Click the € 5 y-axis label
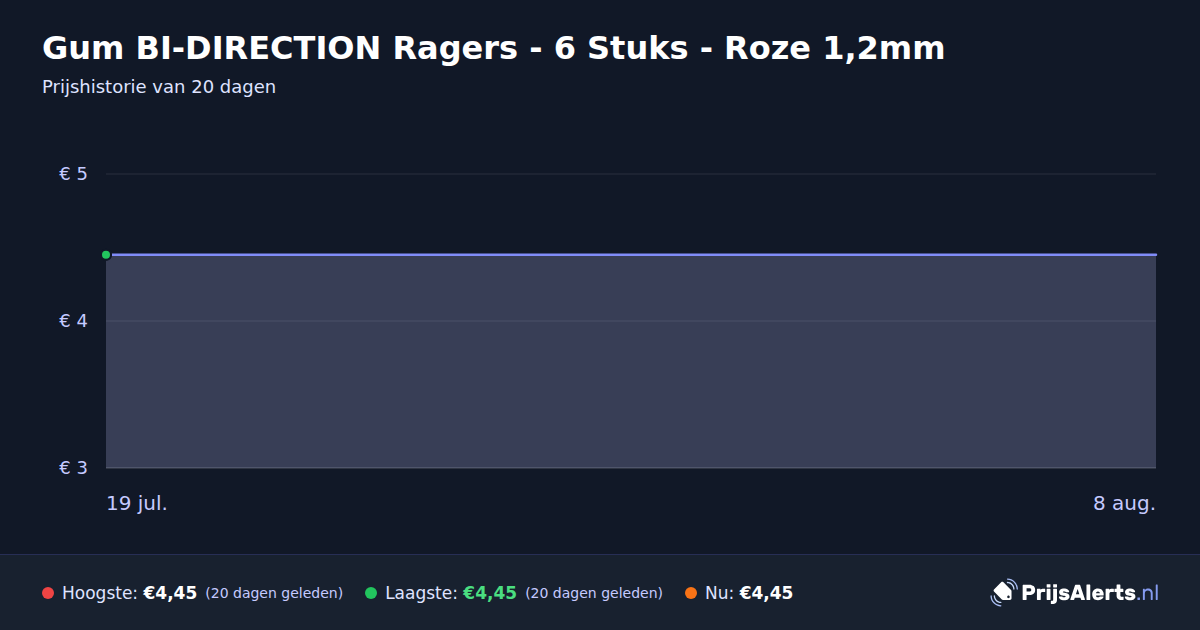1200x630 pixels. (x=74, y=174)
